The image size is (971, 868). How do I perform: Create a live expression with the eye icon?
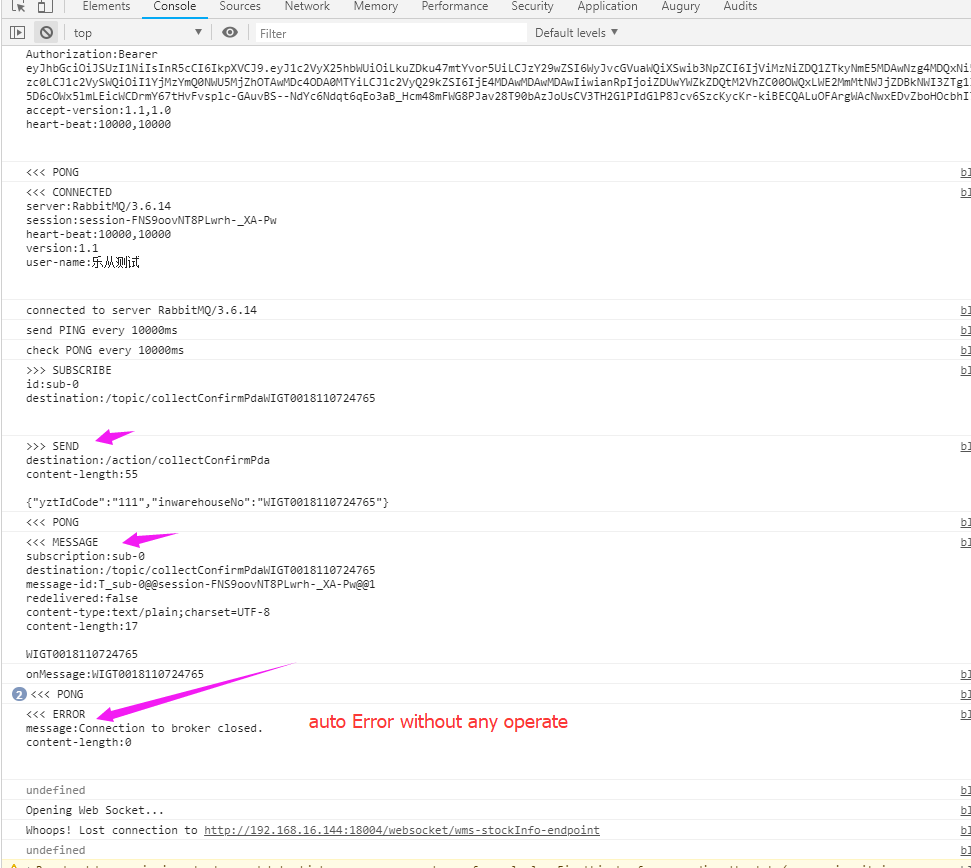[229, 32]
